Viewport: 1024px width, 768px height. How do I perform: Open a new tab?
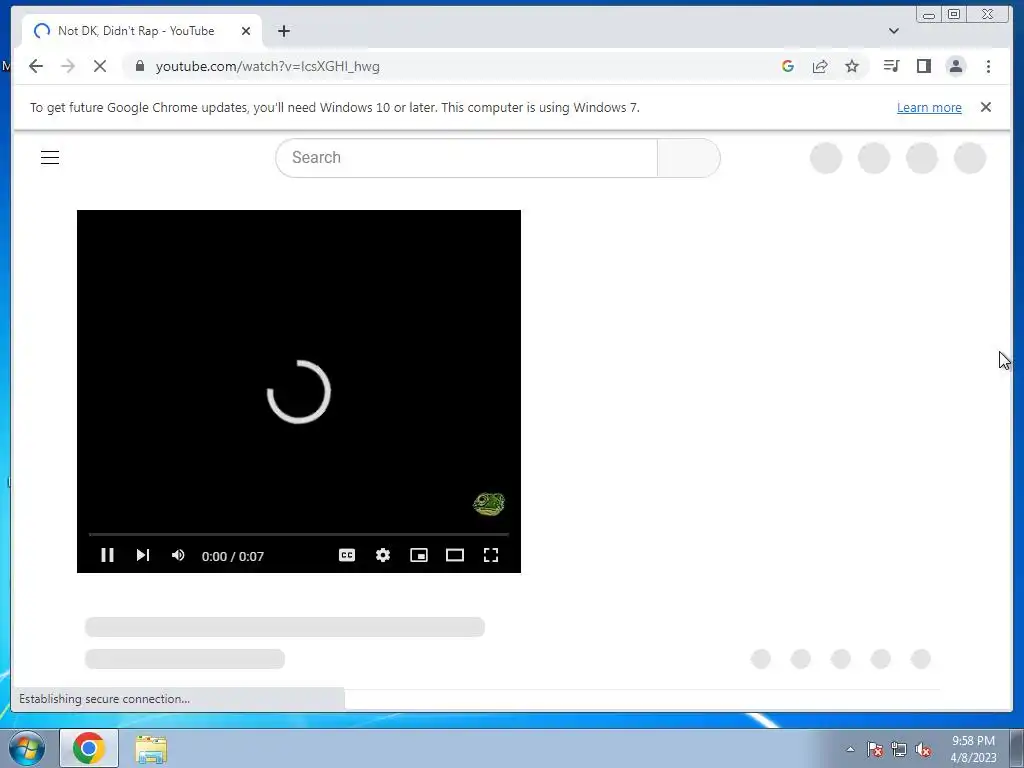tap(283, 31)
